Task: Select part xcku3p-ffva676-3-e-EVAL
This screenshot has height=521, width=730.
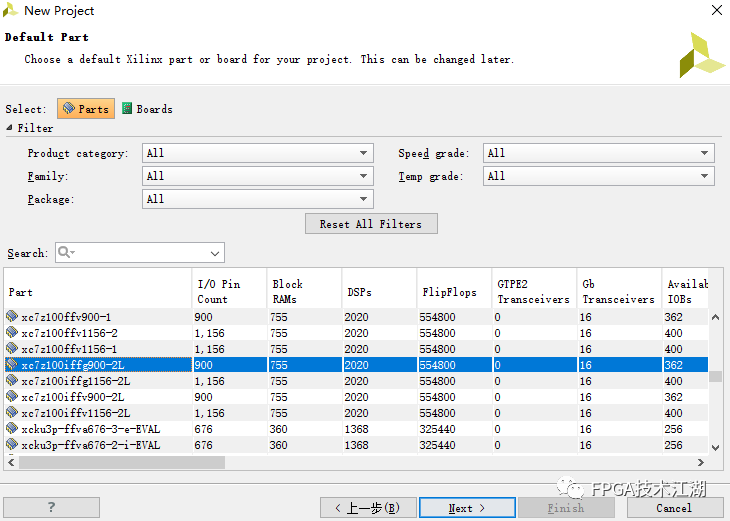Action: (91, 429)
